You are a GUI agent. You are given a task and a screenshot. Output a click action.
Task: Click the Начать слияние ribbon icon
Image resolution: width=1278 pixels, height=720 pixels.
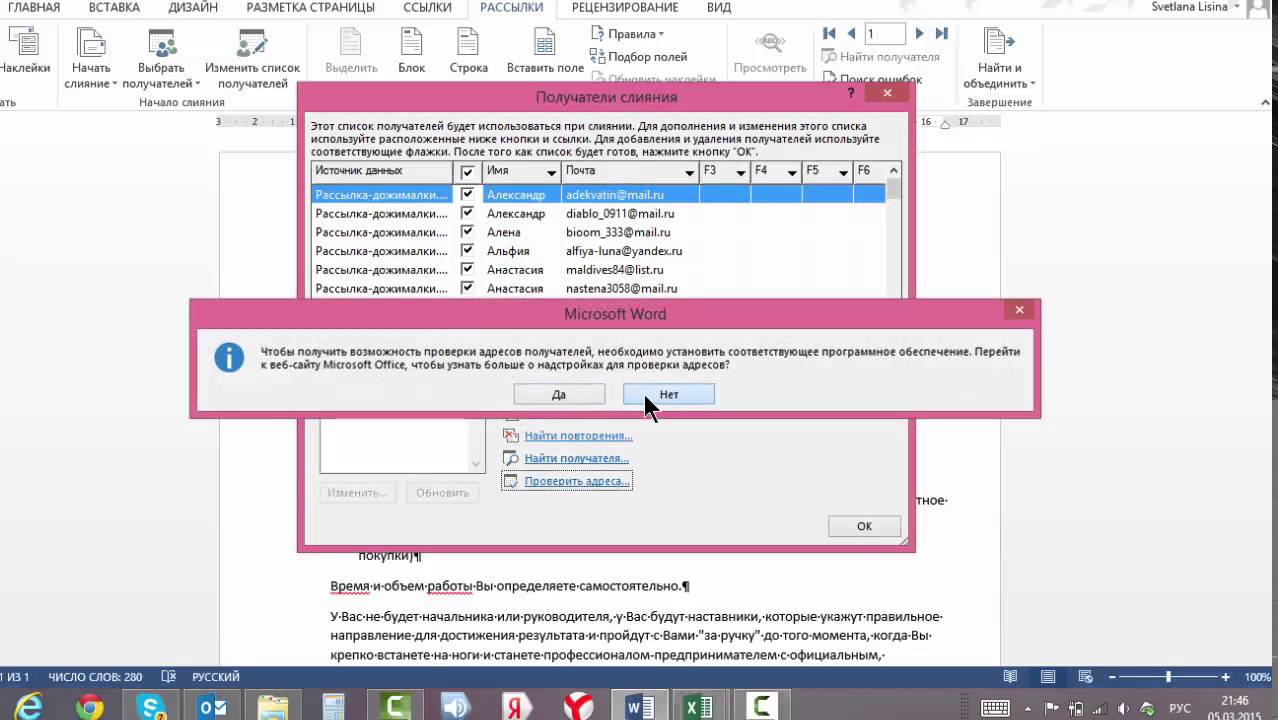coord(91,57)
